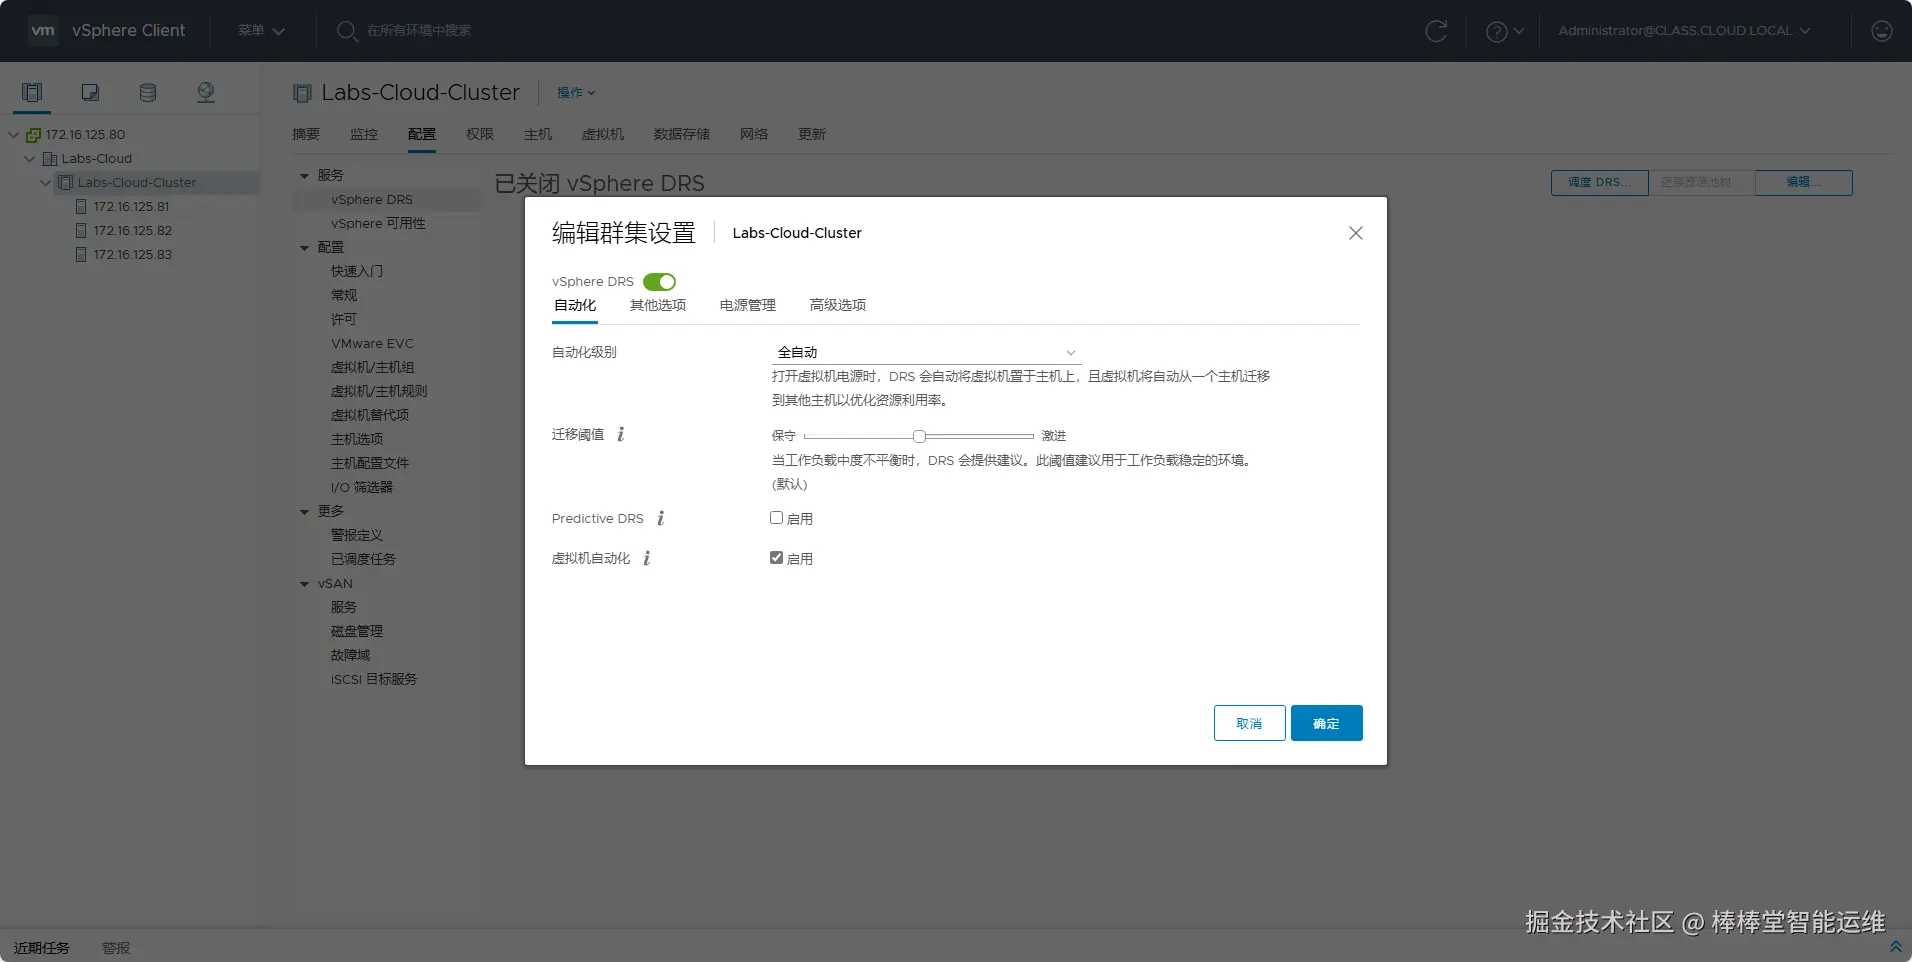Click the search magnifier icon
The image size is (1912, 962).
[x=346, y=31]
